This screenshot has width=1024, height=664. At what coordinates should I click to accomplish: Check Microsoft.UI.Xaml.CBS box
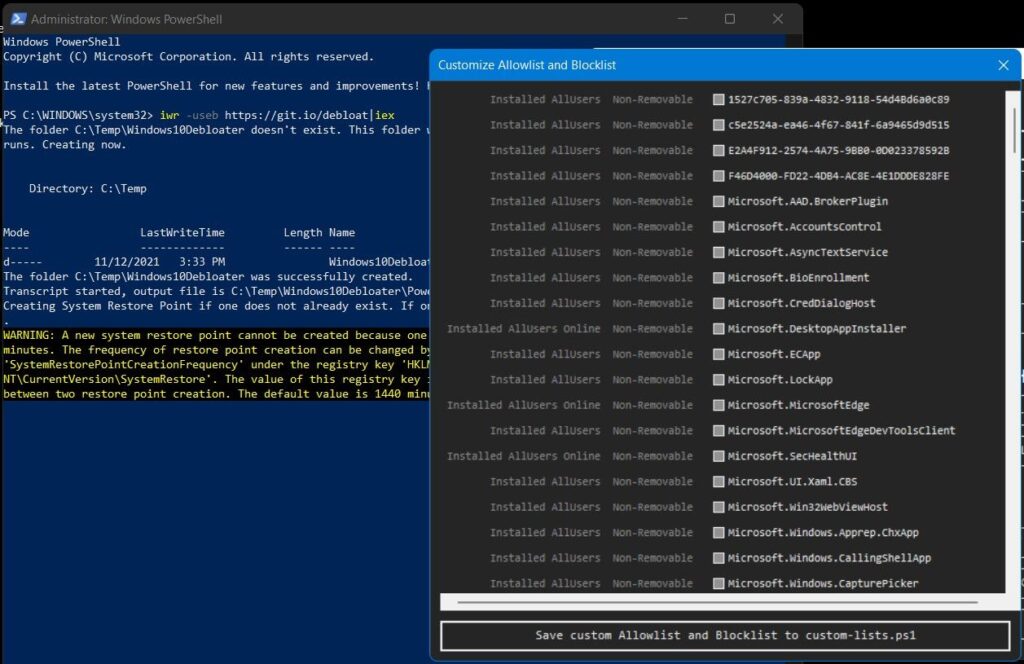coord(718,481)
